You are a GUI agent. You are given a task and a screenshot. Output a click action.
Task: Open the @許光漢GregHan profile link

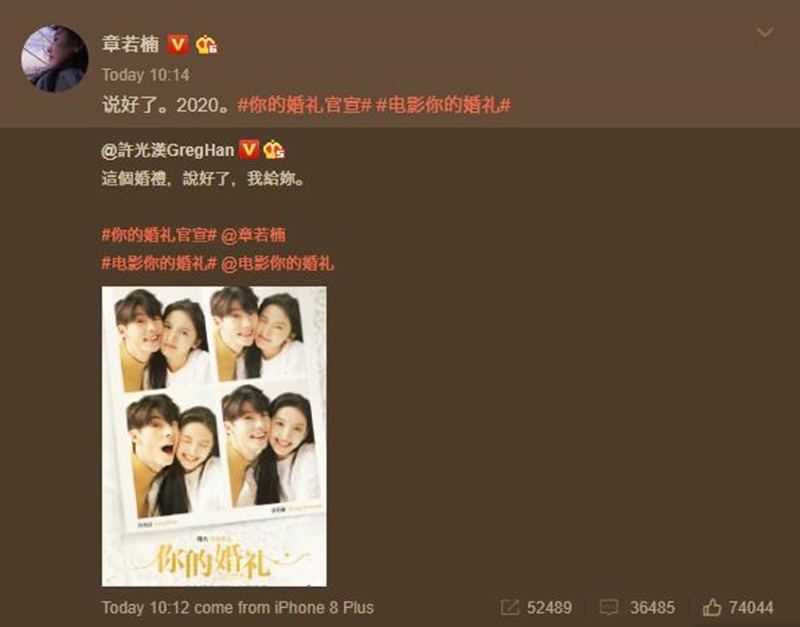pyautogui.click(x=168, y=150)
